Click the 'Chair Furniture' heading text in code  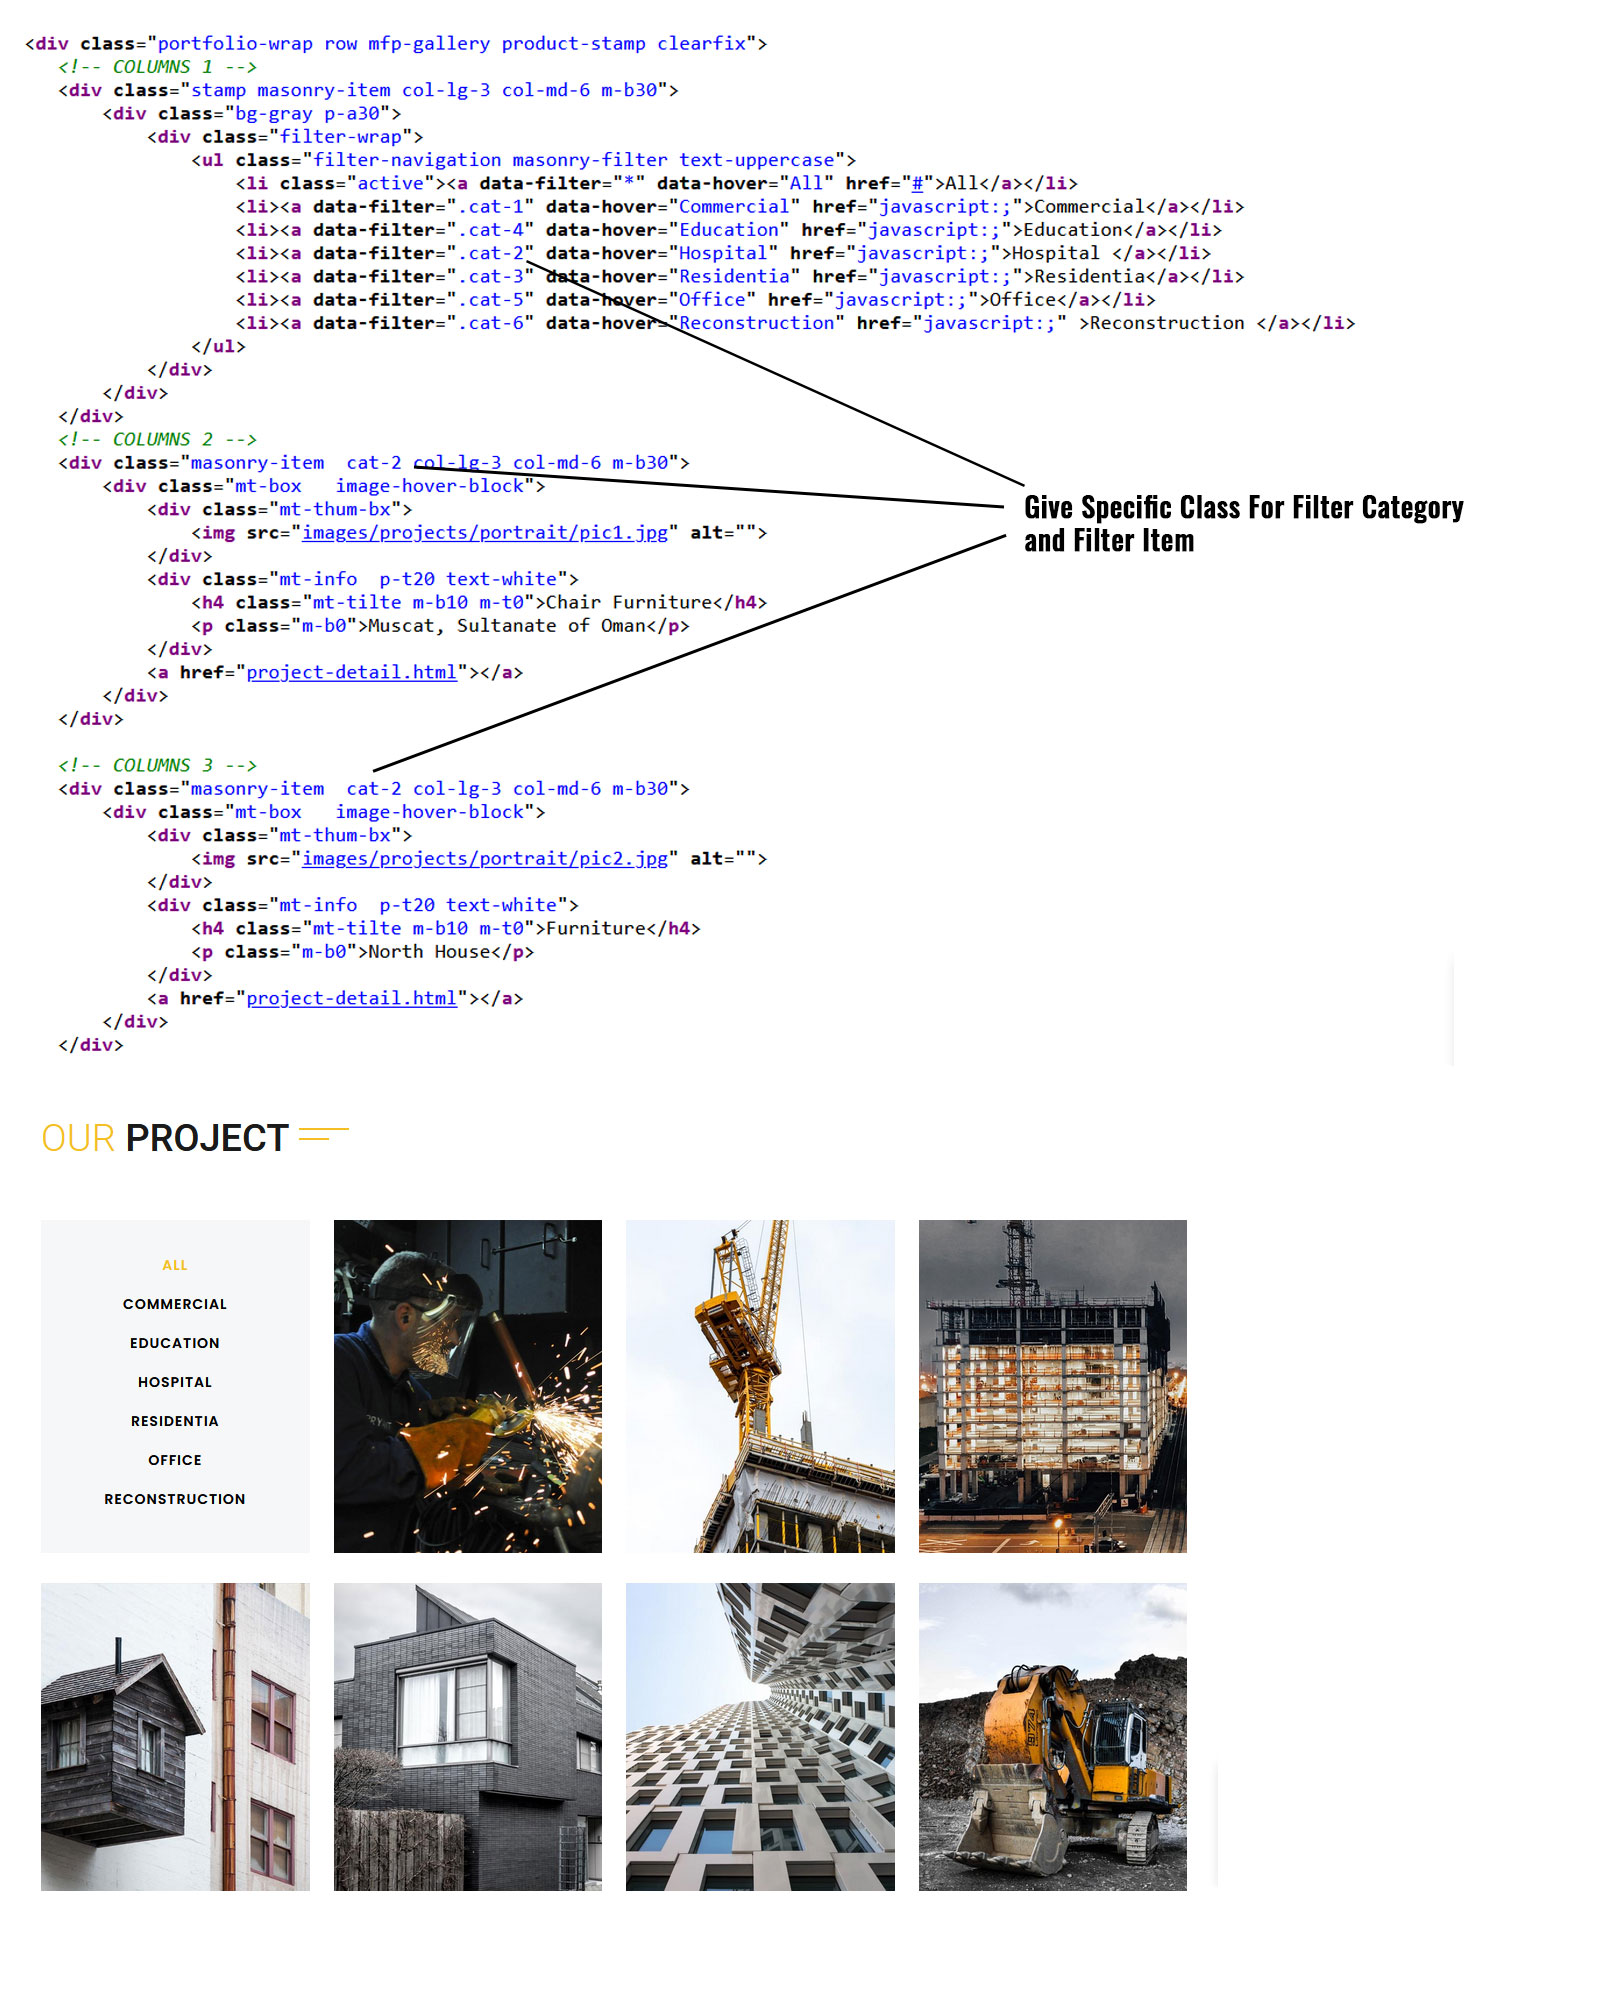coord(629,603)
